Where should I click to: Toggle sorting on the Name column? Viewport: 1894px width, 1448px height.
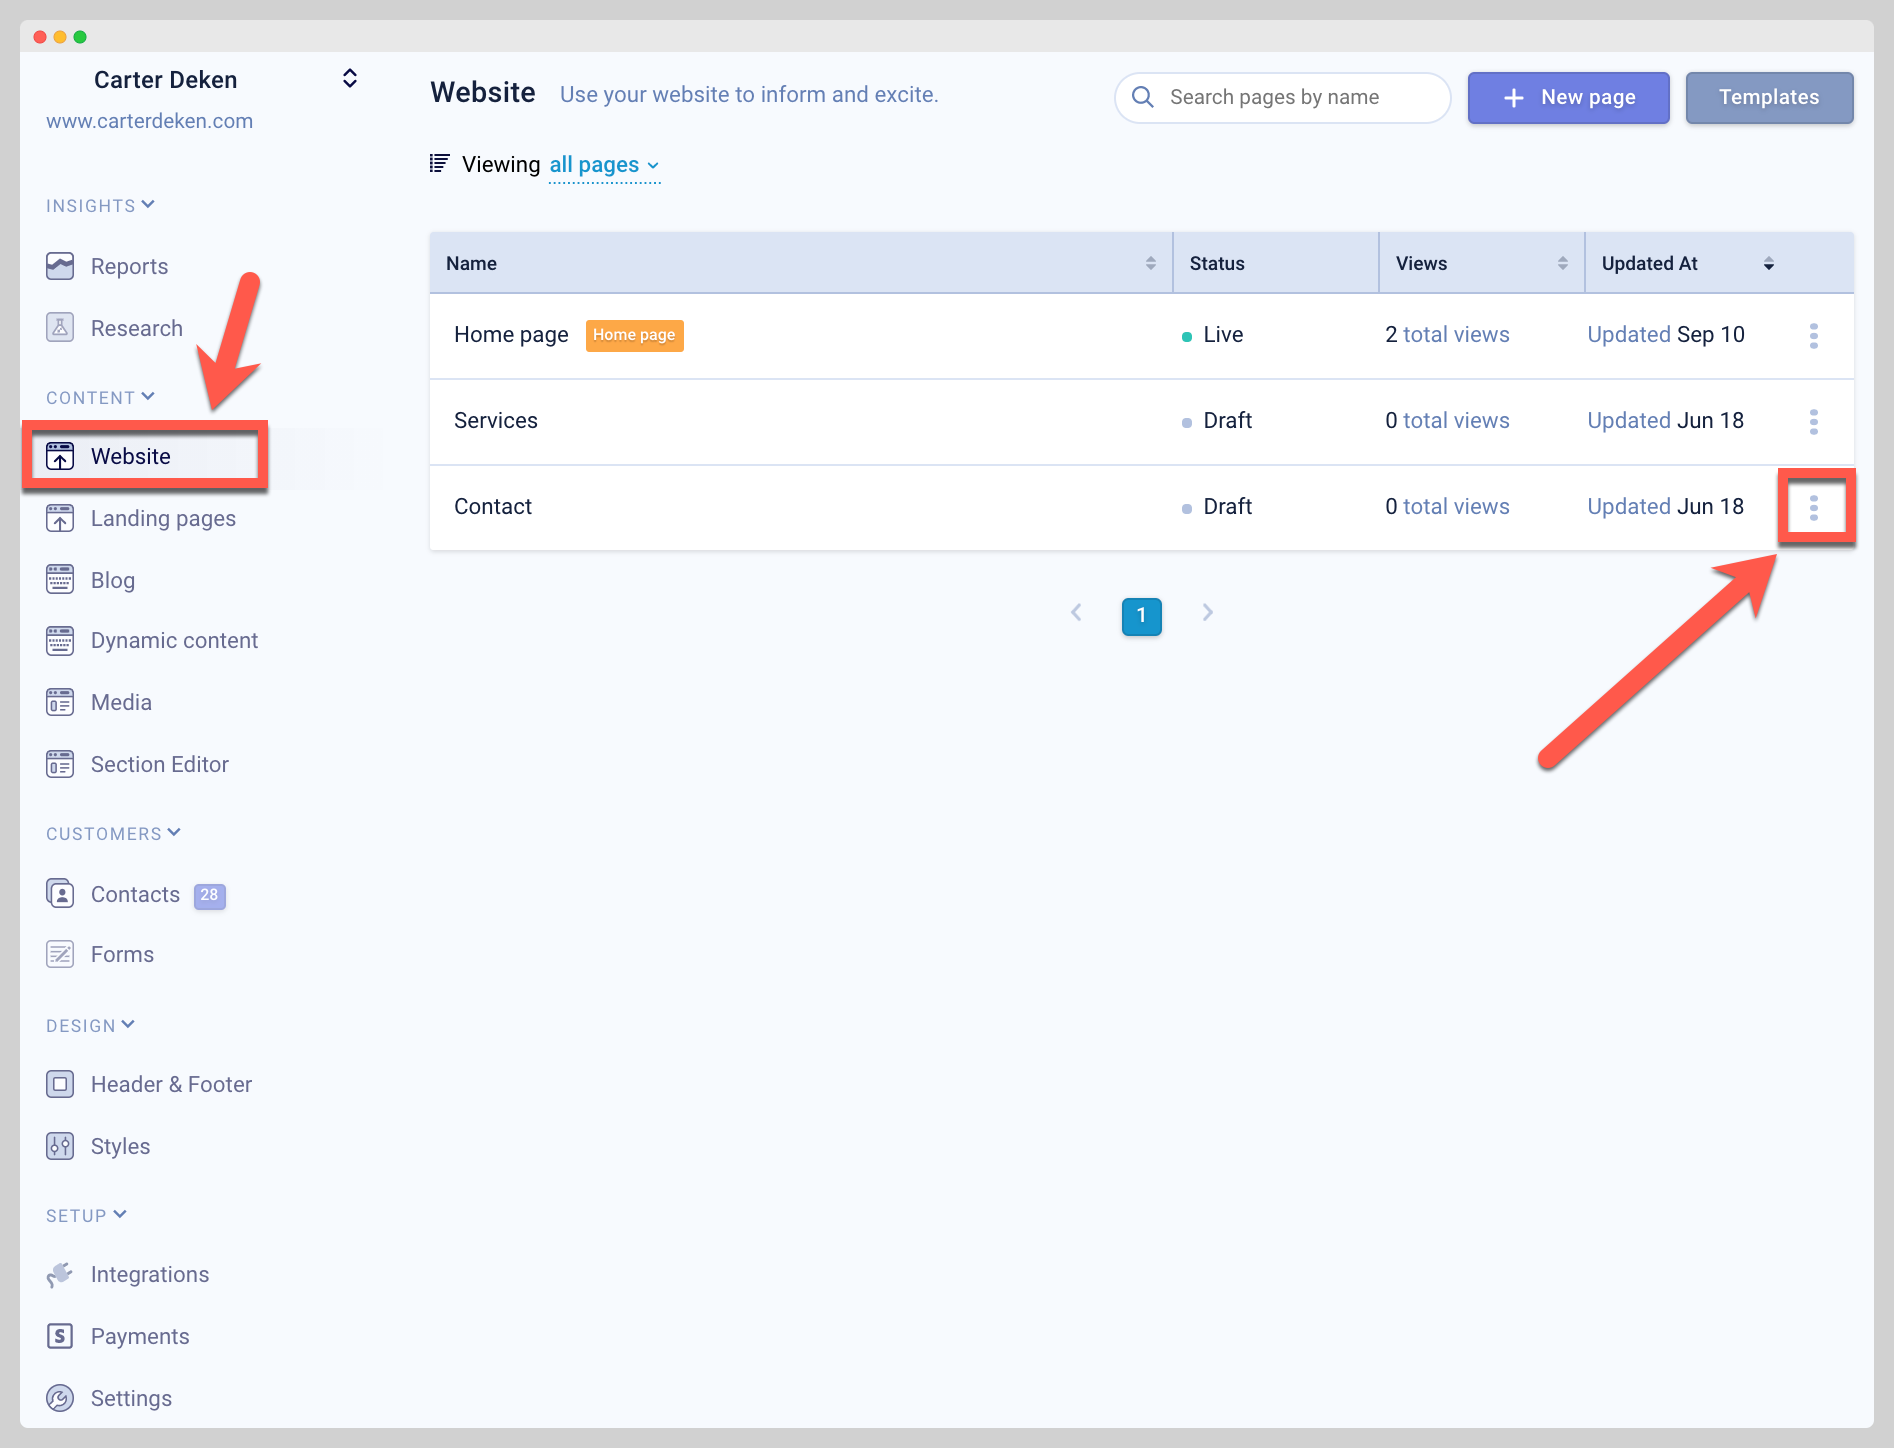click(1152, 263)
